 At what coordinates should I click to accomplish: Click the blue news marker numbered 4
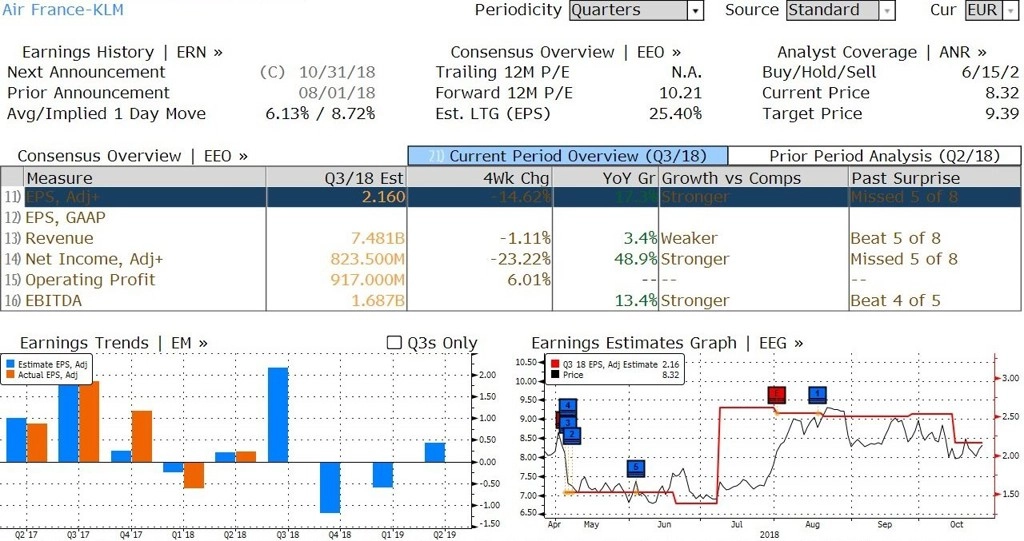(568, 406)
